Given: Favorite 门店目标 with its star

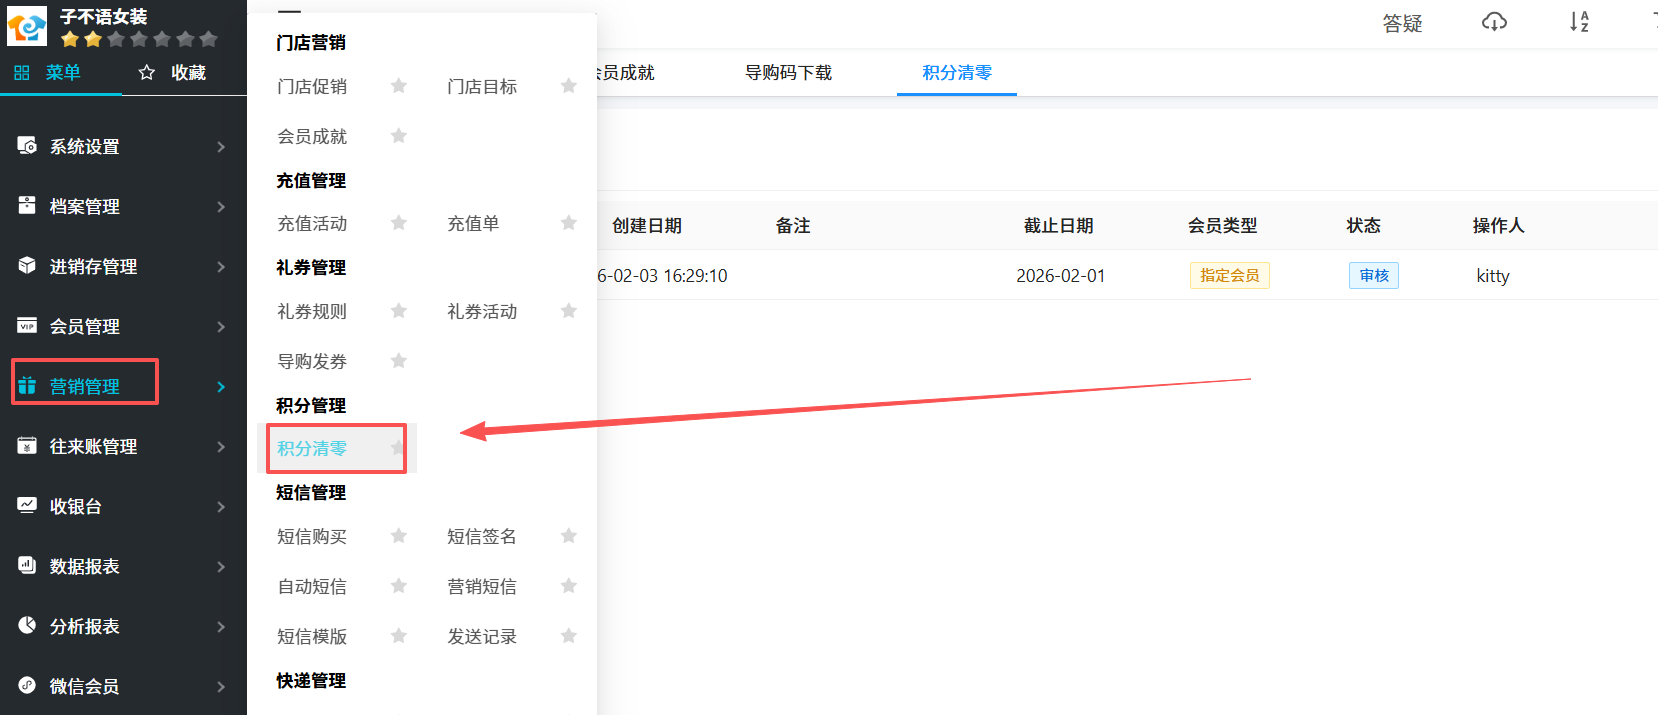Looking at the screenshot, I should (x=569, y=86).
